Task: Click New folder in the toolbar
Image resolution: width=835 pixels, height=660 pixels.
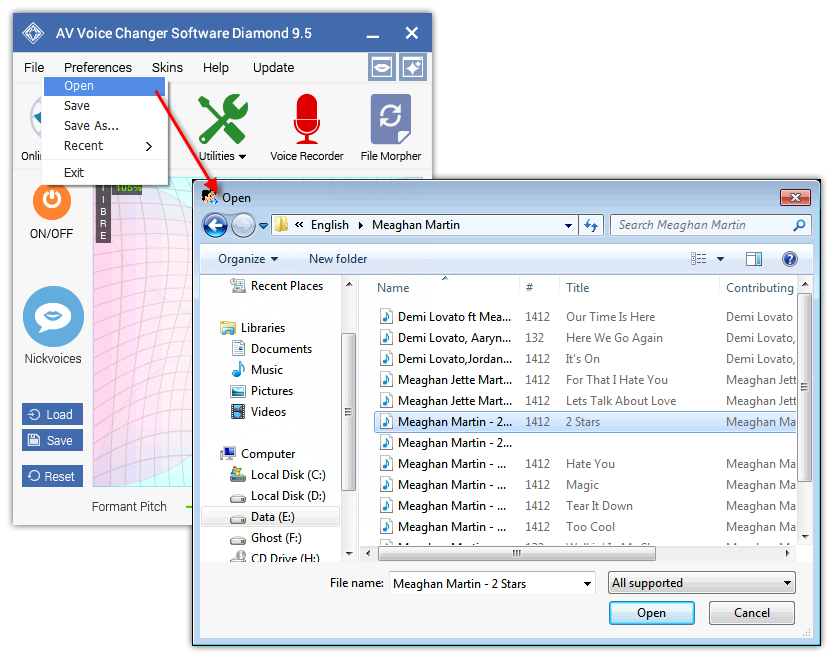Action: 338,259
